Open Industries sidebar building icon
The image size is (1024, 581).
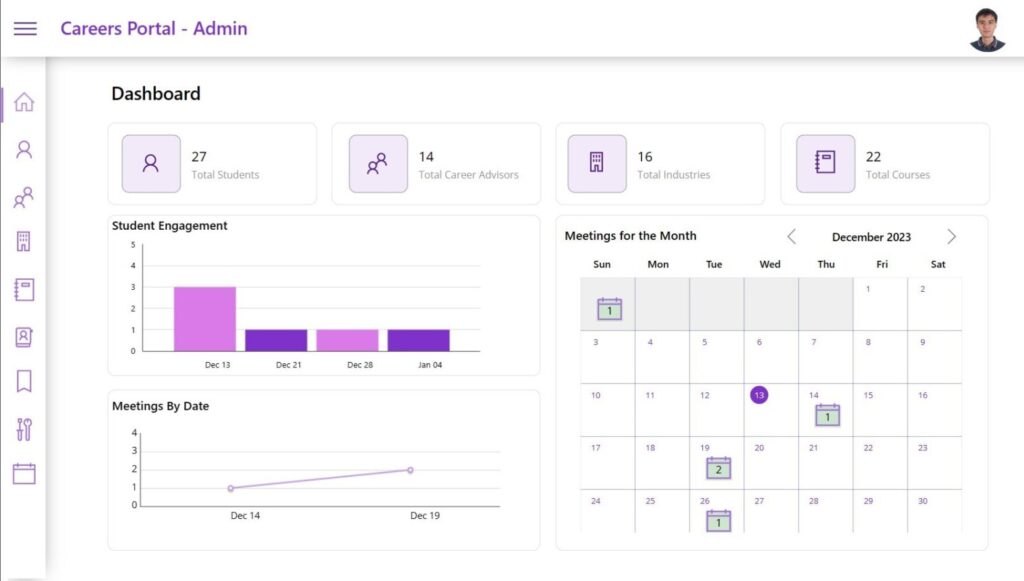click(24, 242)
